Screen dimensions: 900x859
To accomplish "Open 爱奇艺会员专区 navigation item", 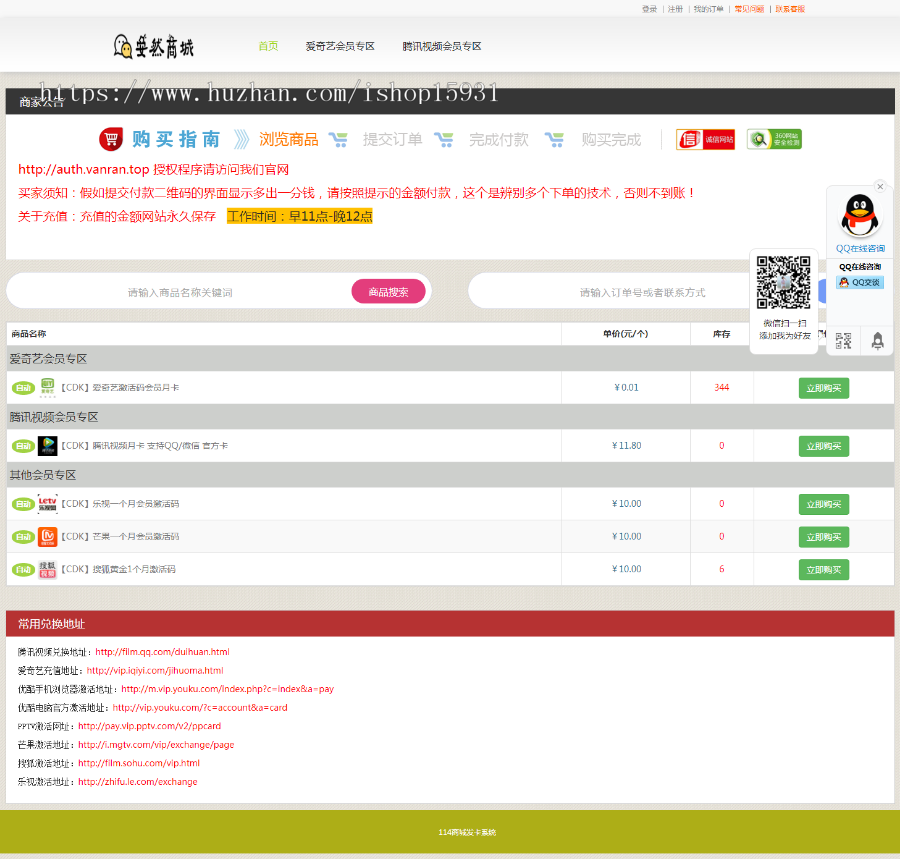I will click(x=340, y=46).
